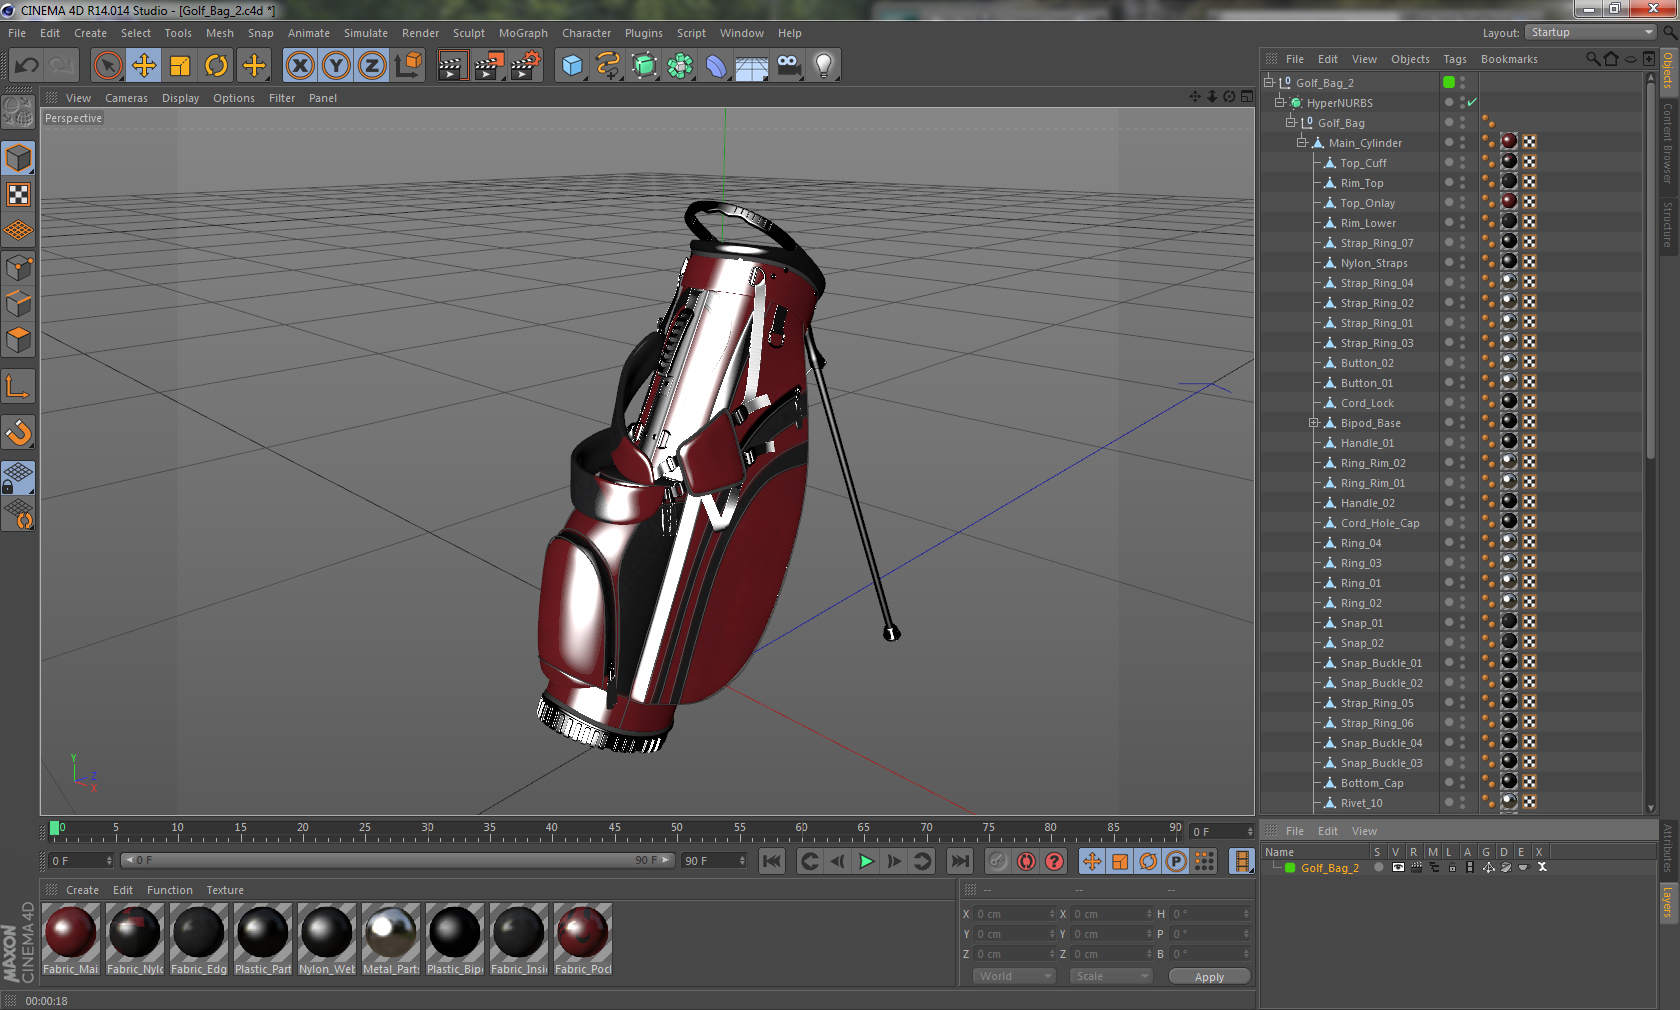This screenshot has width=1680, height=1010.
Task: Add a Cube primitive object
Action: point(572,66)
